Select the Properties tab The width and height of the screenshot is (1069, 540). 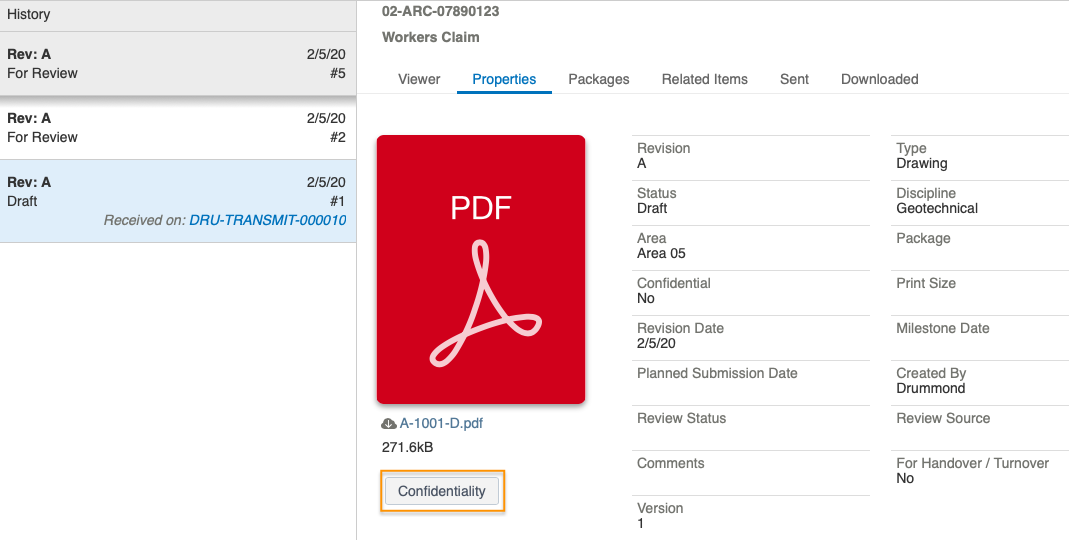click(504, 79)
